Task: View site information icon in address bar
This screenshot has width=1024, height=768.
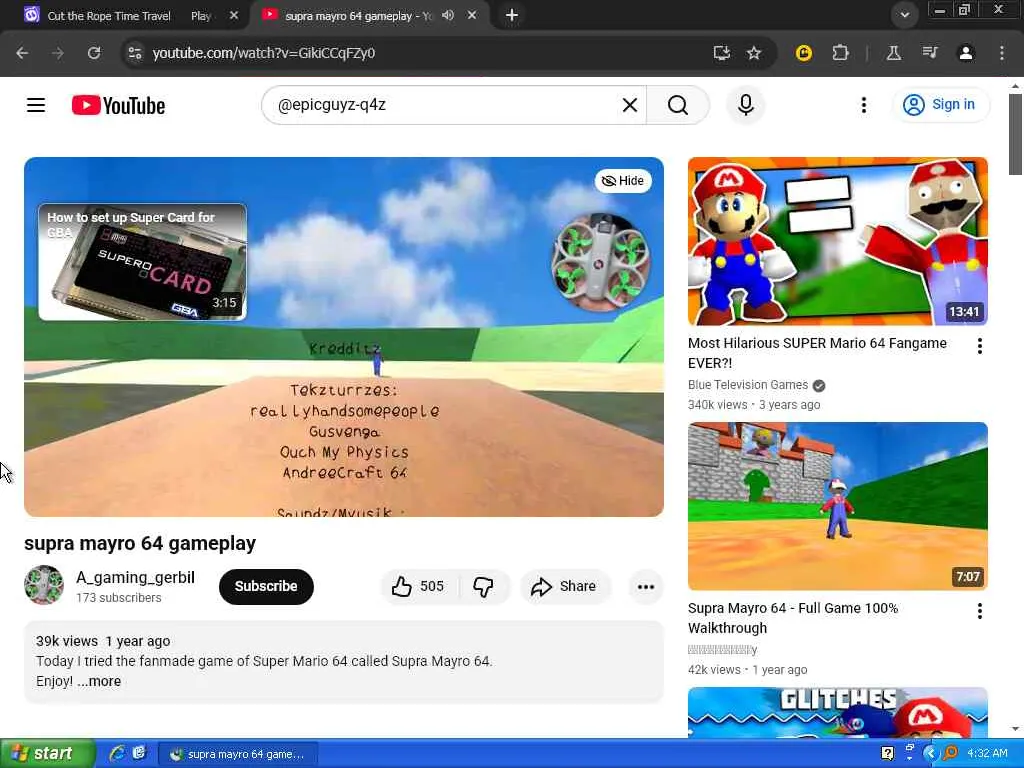Action: tap(135, 53)
